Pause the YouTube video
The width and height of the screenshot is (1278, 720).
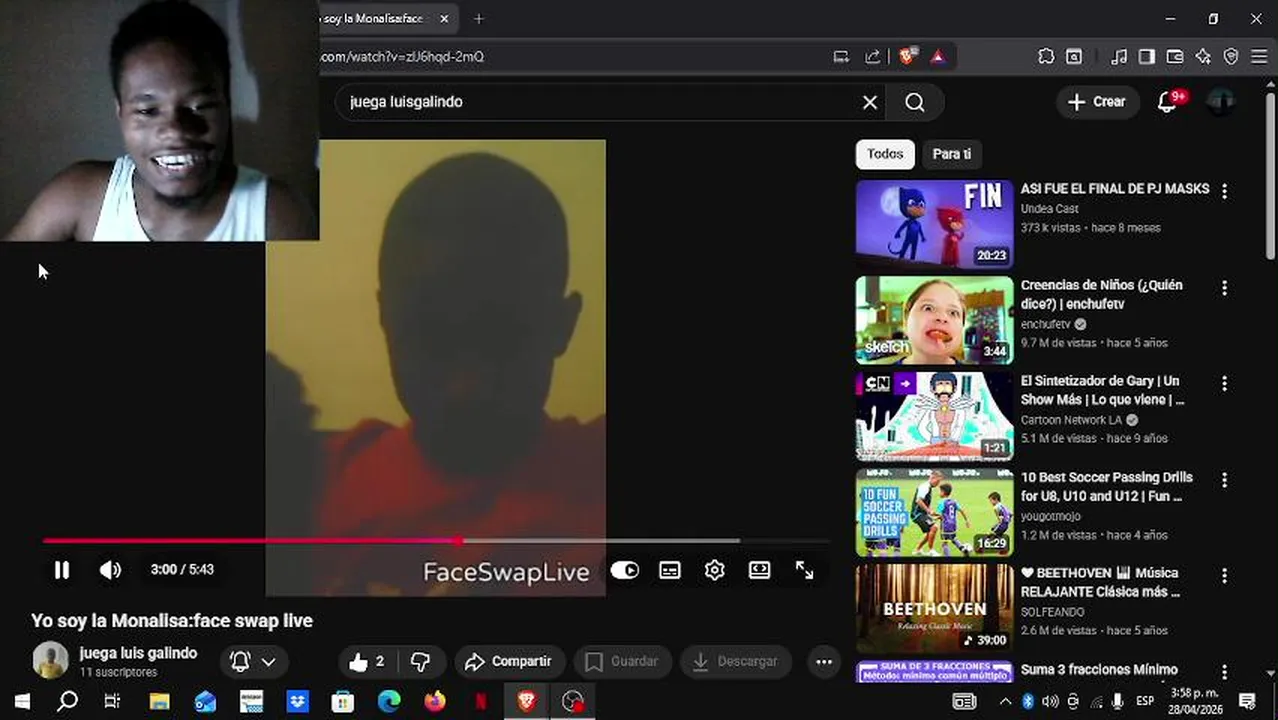(x=62, y=570)
